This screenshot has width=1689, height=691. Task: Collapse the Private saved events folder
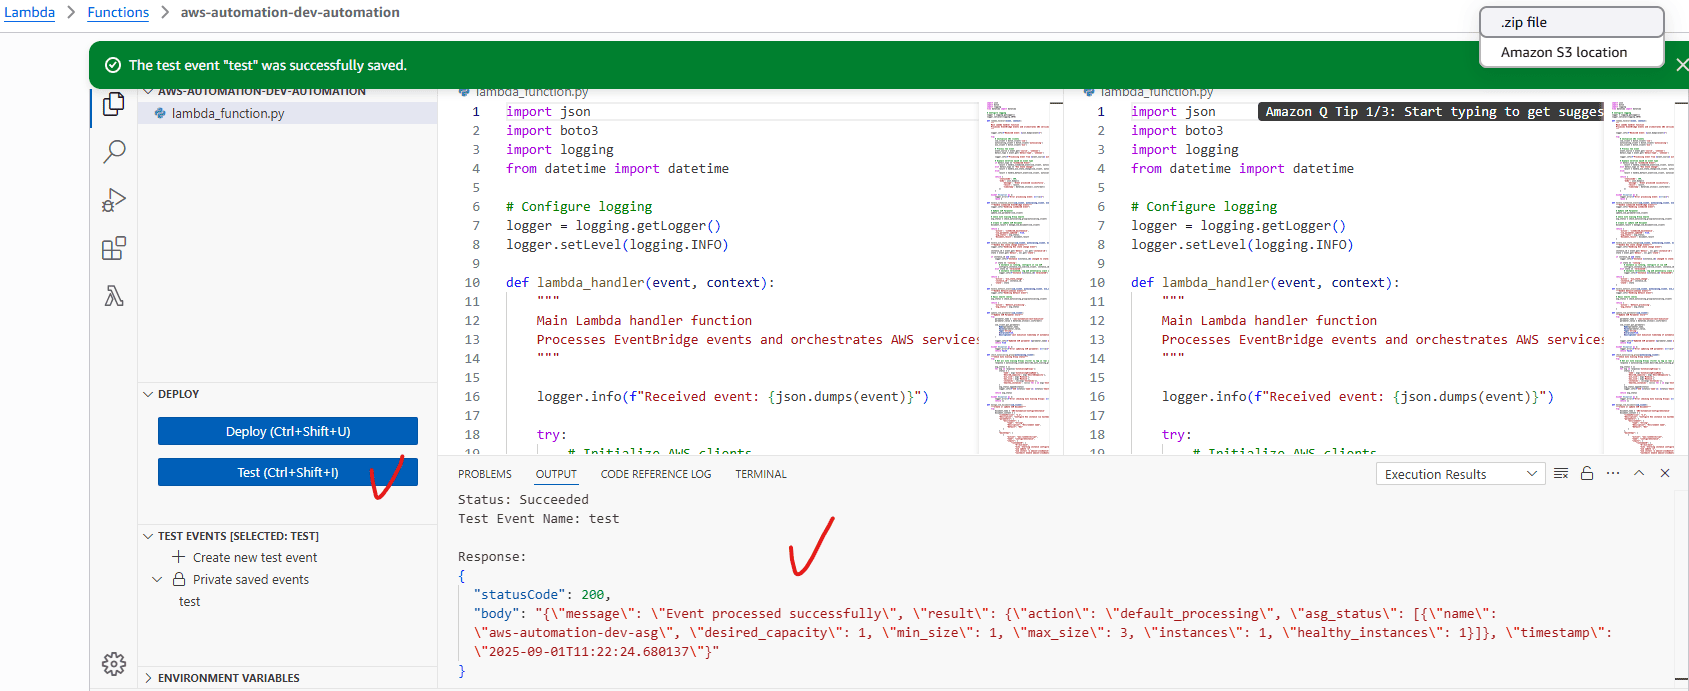point(157,579)
